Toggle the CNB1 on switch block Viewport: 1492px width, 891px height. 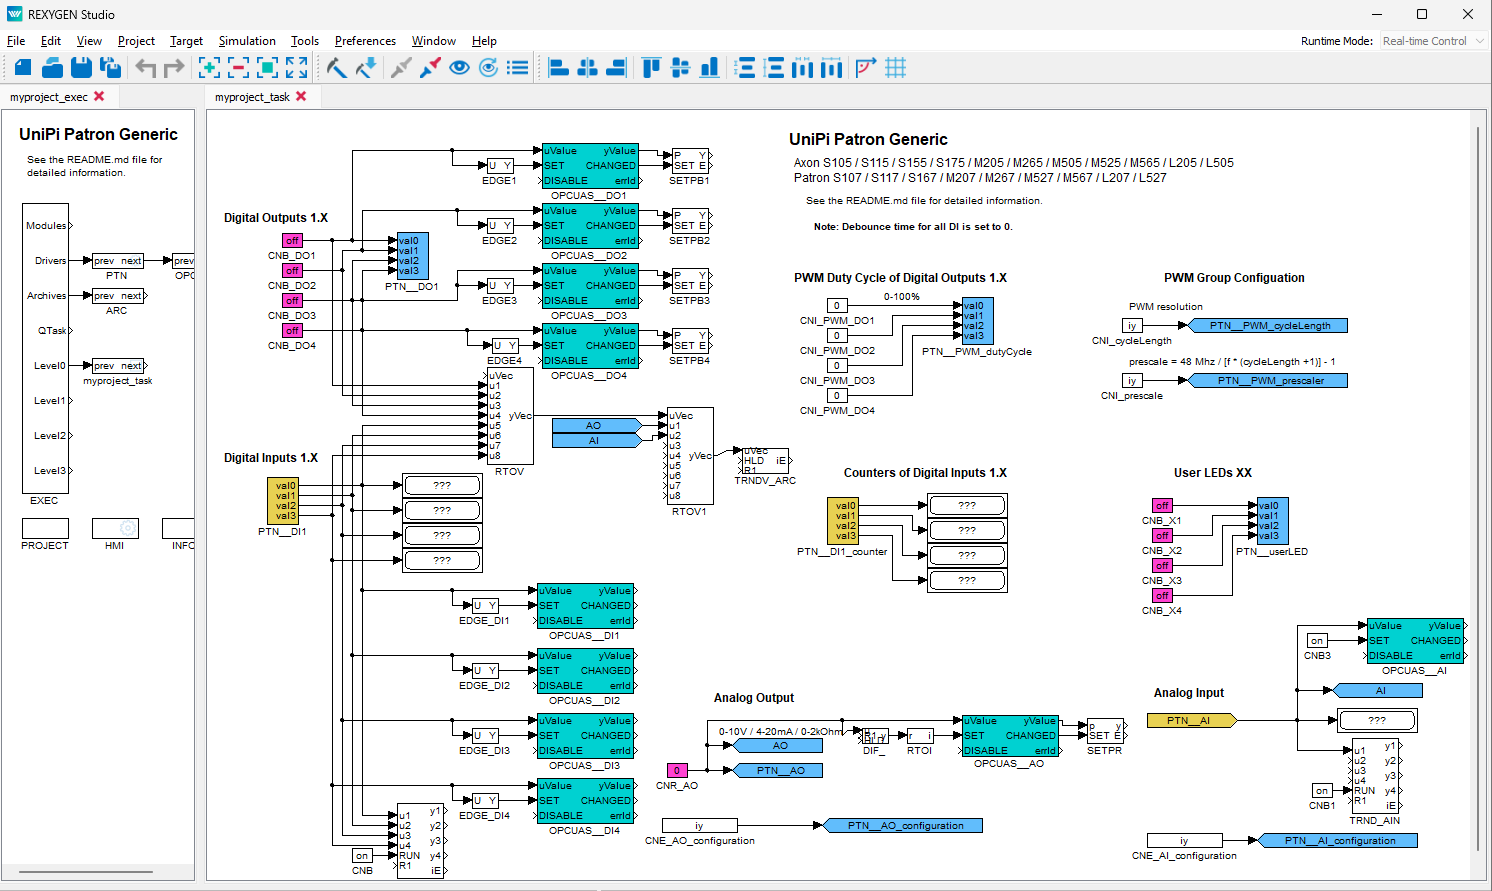pos(1322,791)
